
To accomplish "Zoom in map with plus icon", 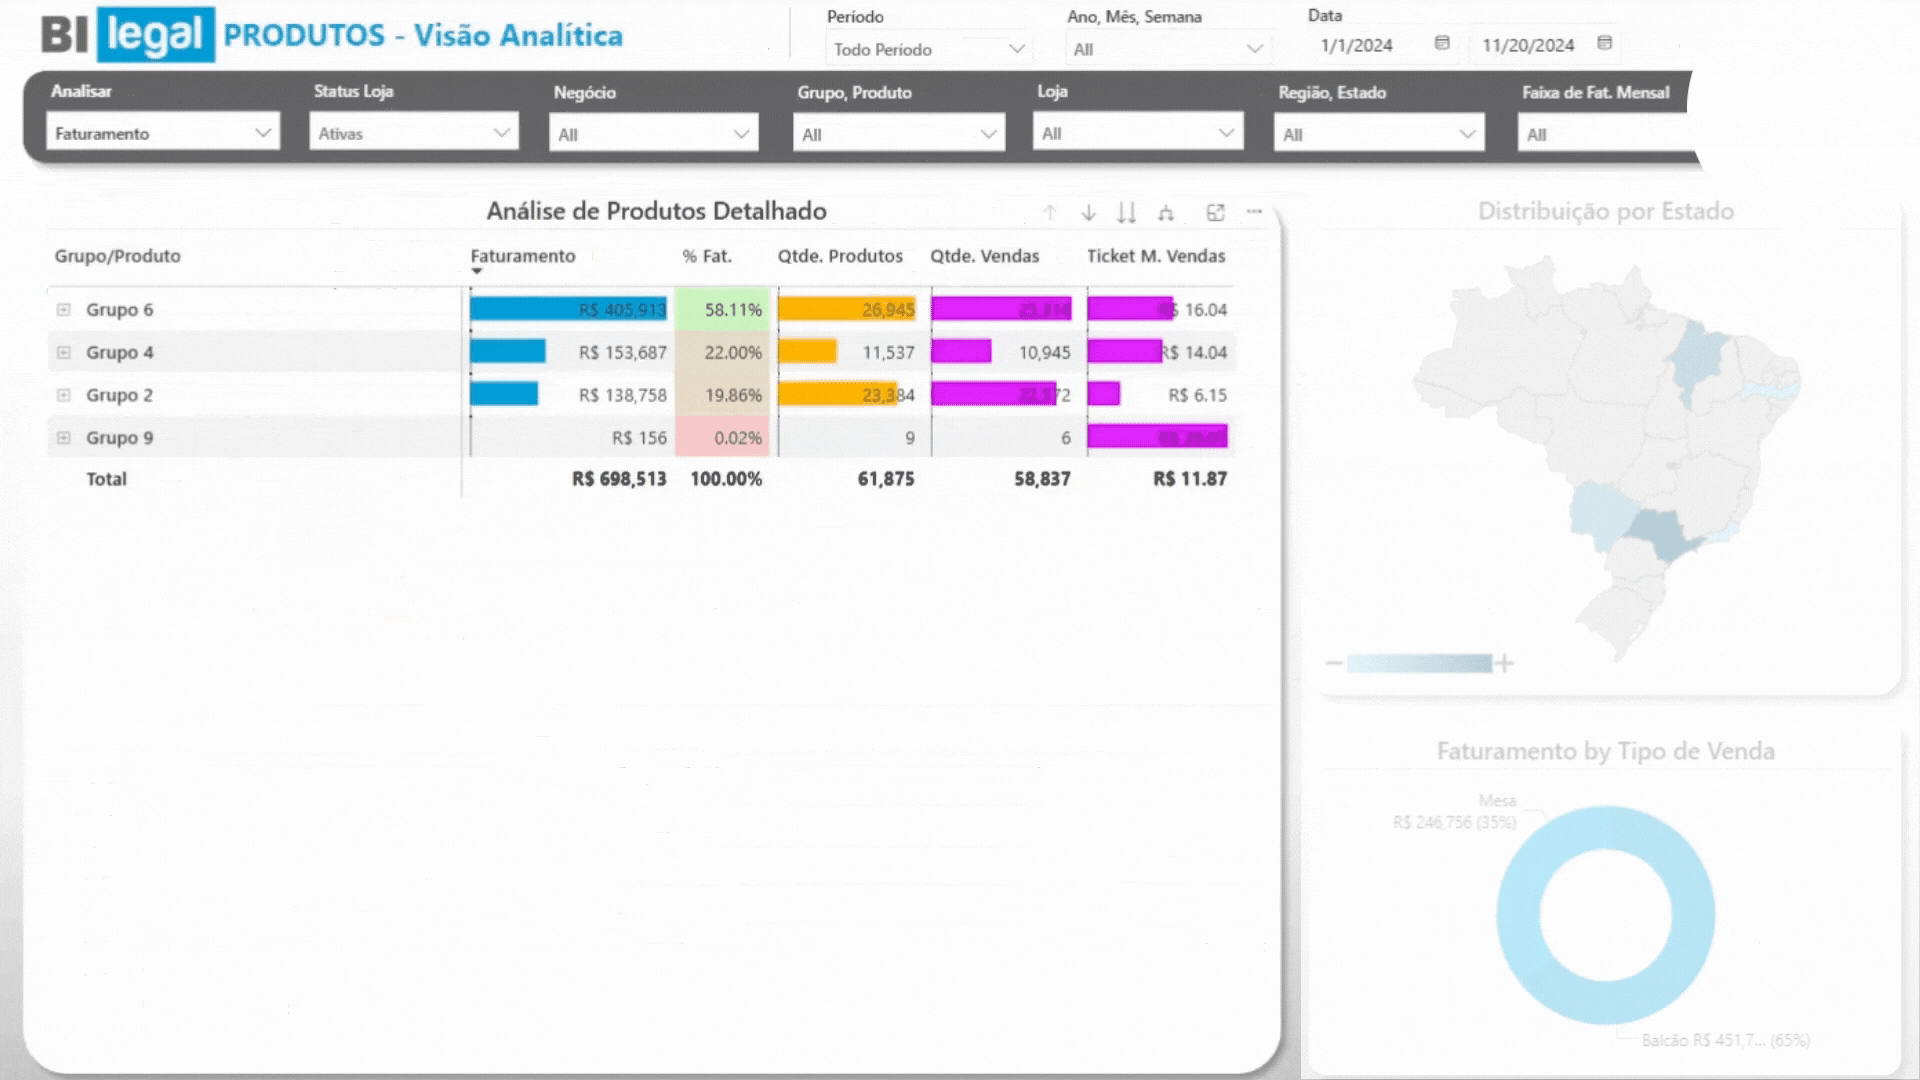I will pyautogui.click(x=1505, y=663).
